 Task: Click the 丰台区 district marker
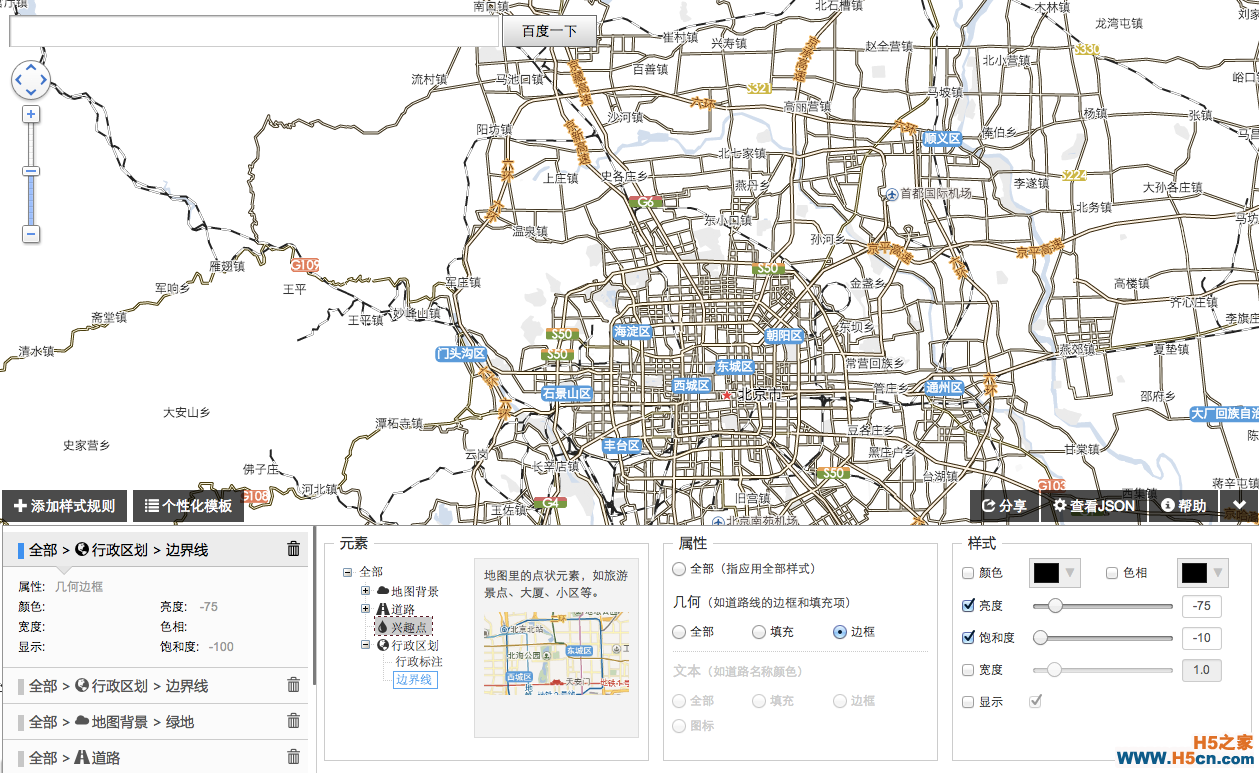(x=621, y=445)
